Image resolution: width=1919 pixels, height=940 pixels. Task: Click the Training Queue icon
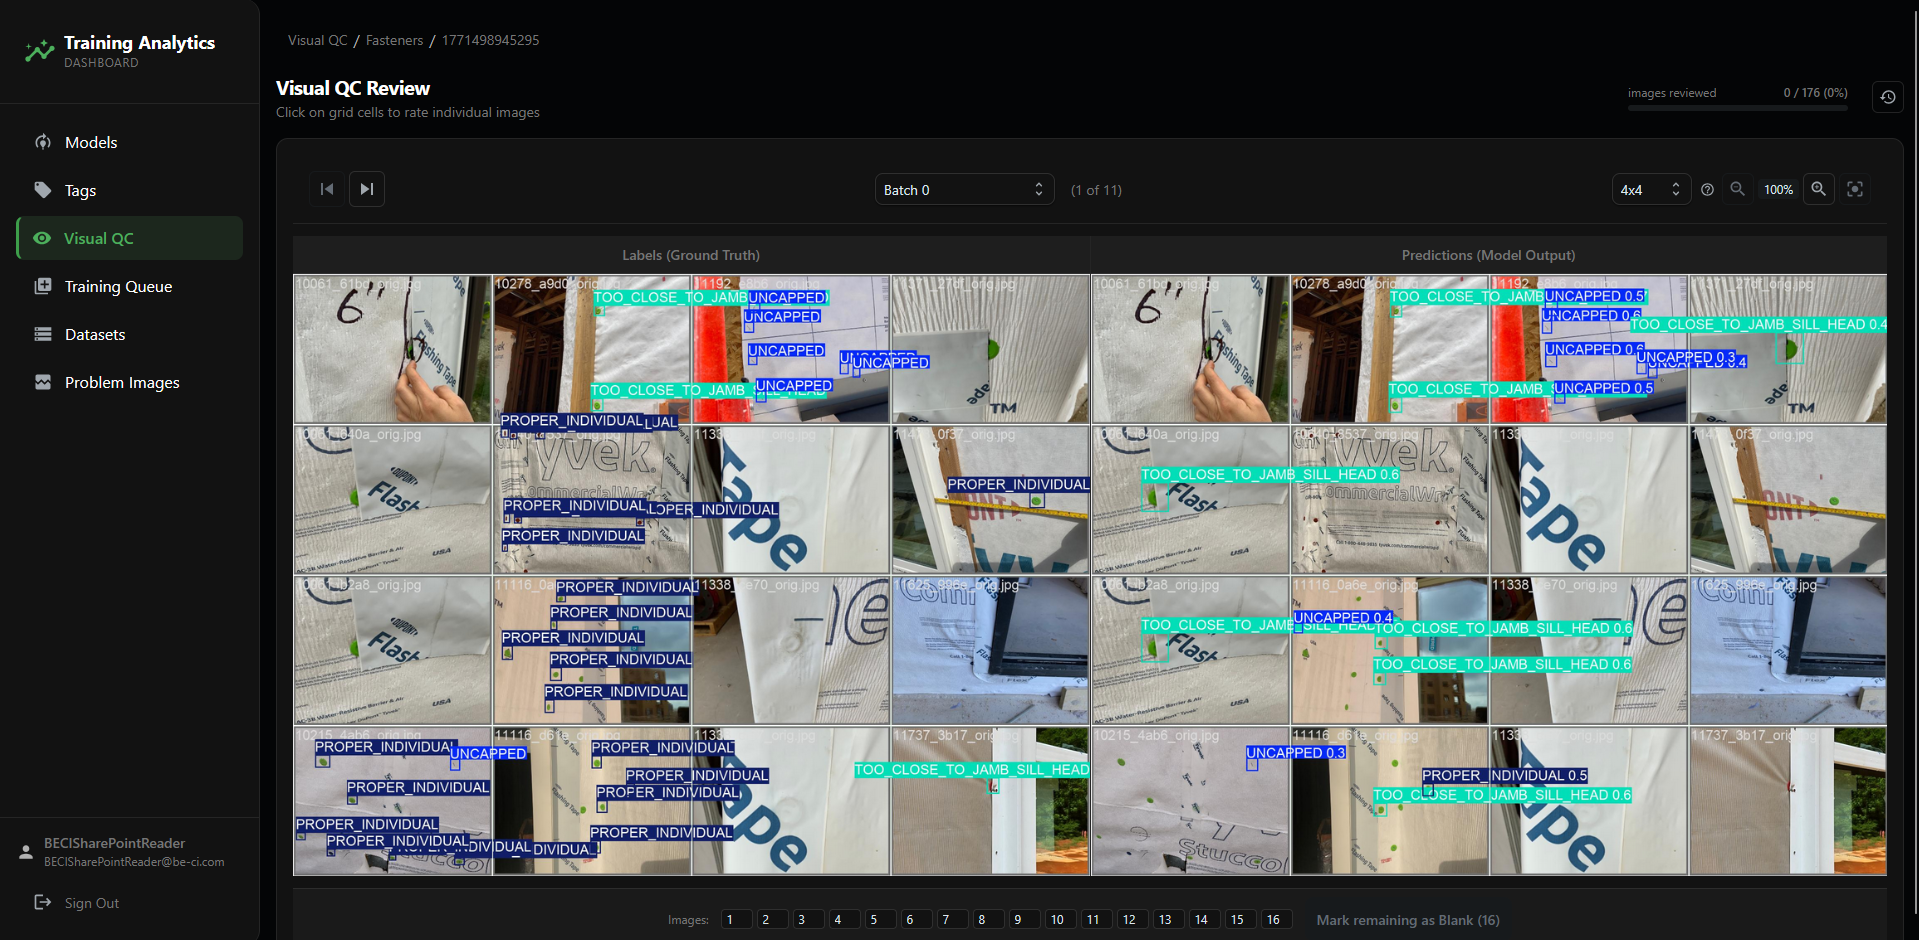pyautogui.click(x=43, y=286)
